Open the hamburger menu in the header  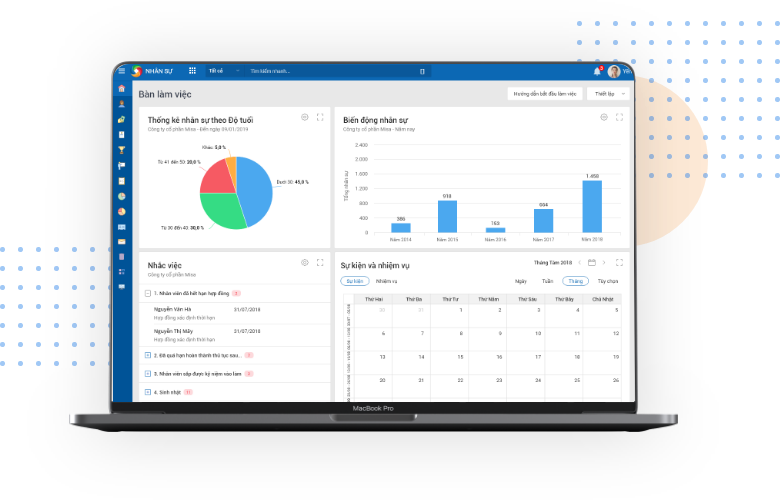(122, 71)
